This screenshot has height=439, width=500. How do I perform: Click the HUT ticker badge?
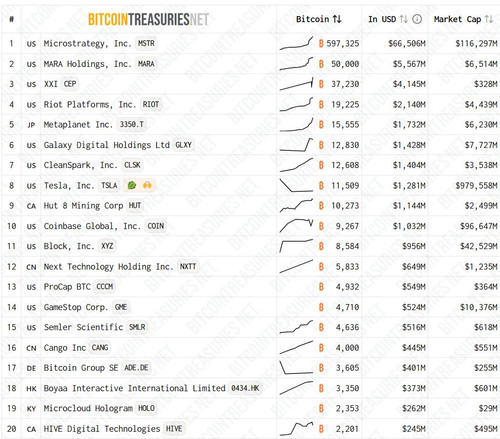point(135,206)
